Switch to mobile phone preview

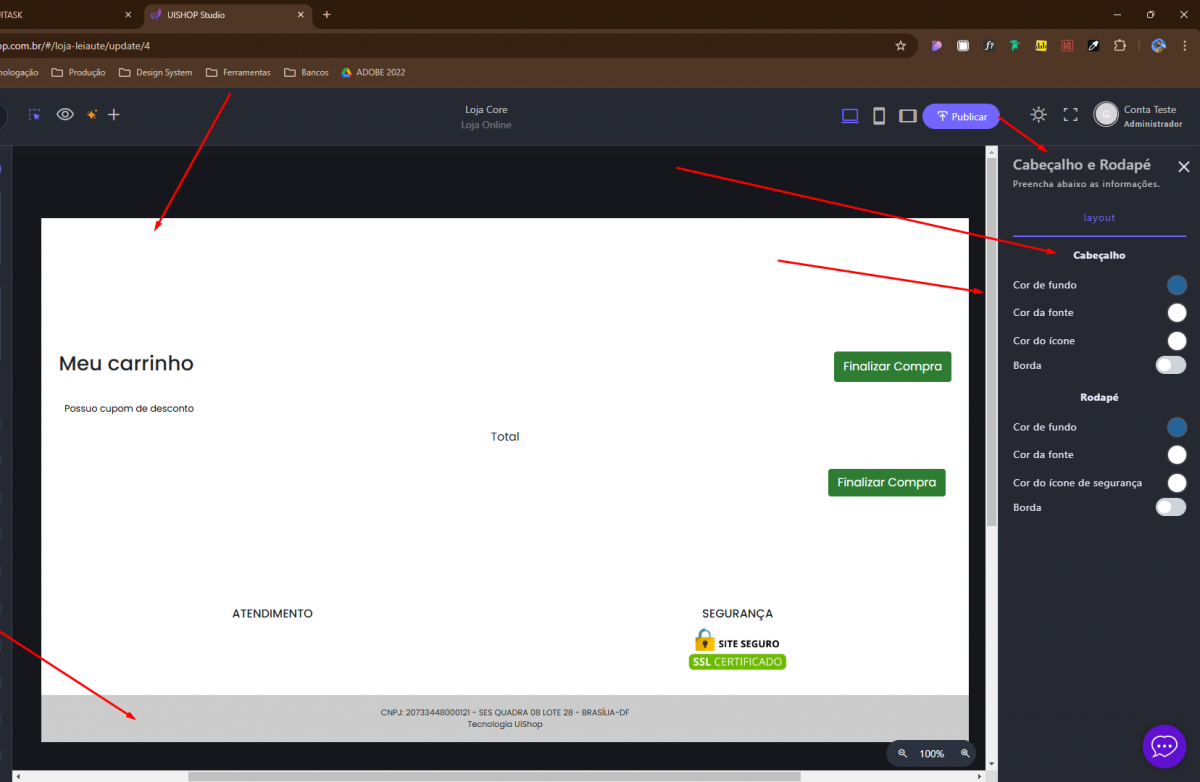[x=879, y=116]
